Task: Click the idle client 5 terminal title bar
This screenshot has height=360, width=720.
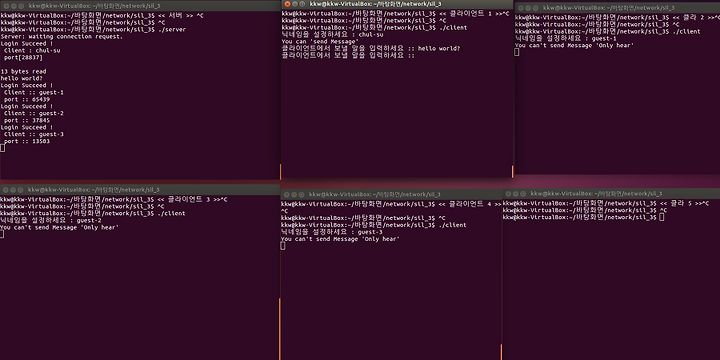Action: coord(611,194)
